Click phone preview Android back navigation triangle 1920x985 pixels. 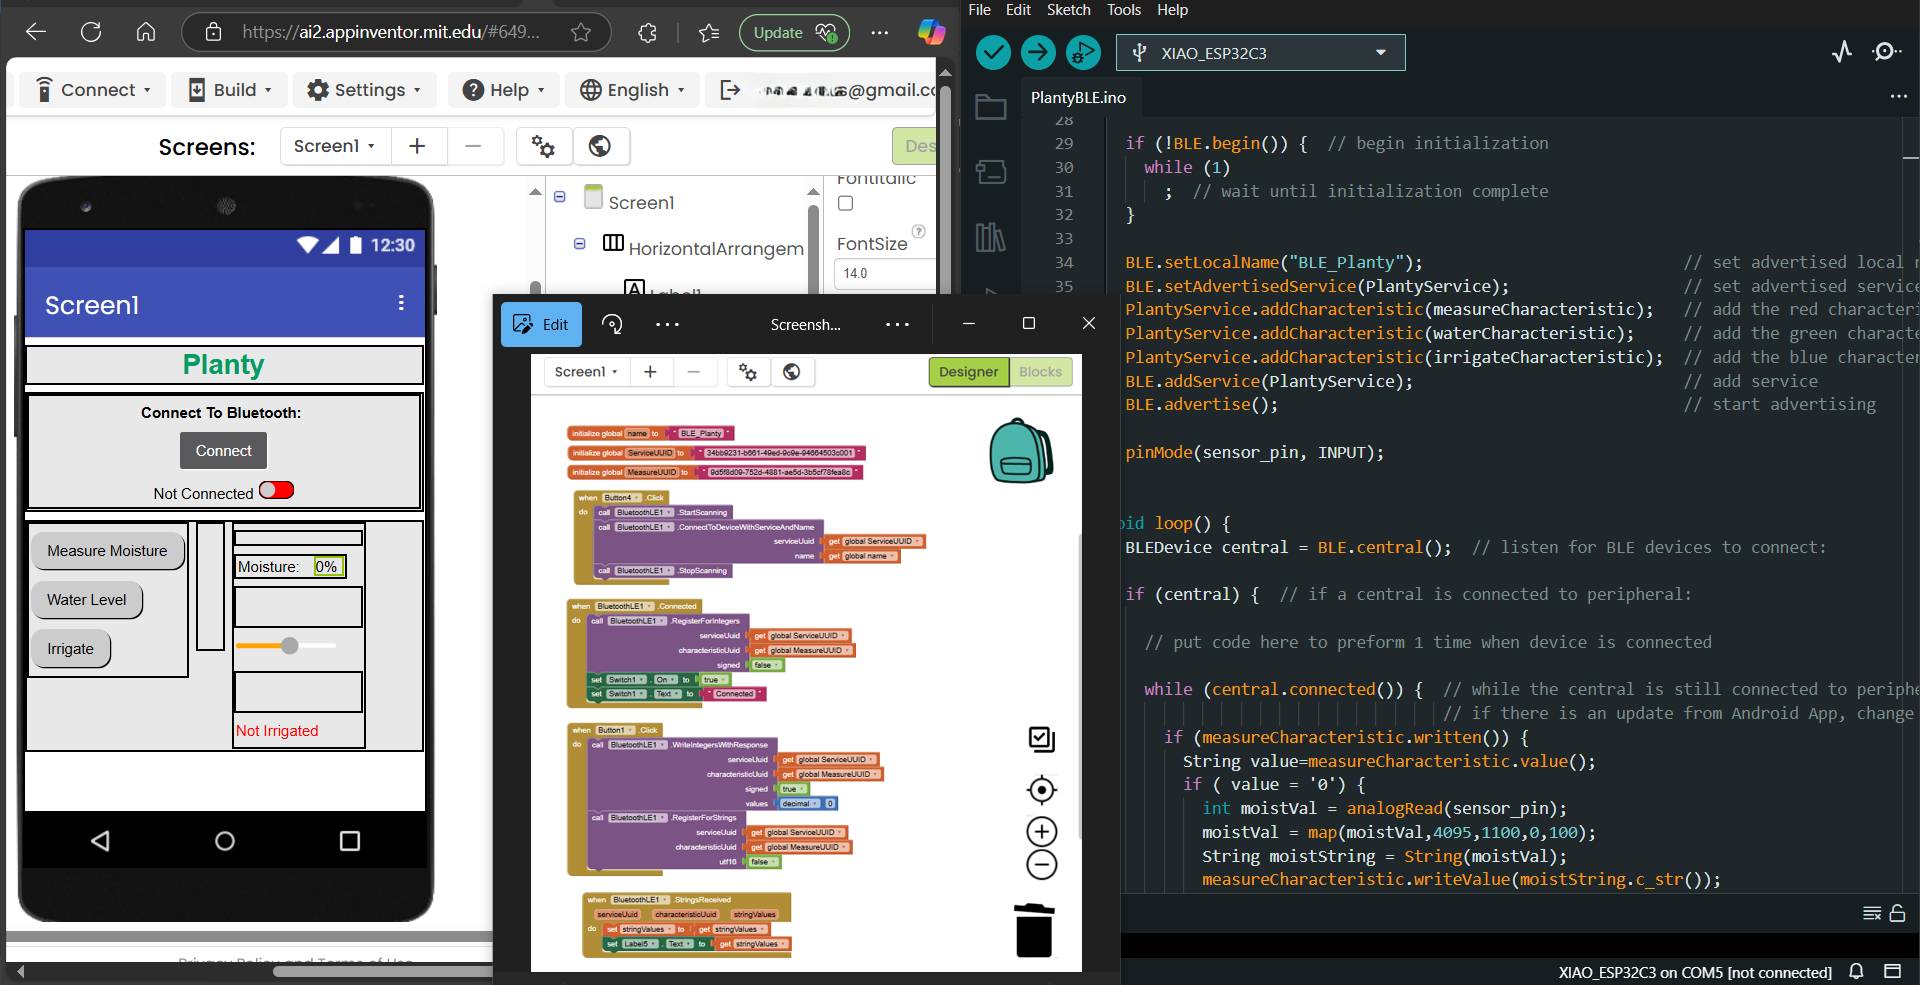coord(100,841)
